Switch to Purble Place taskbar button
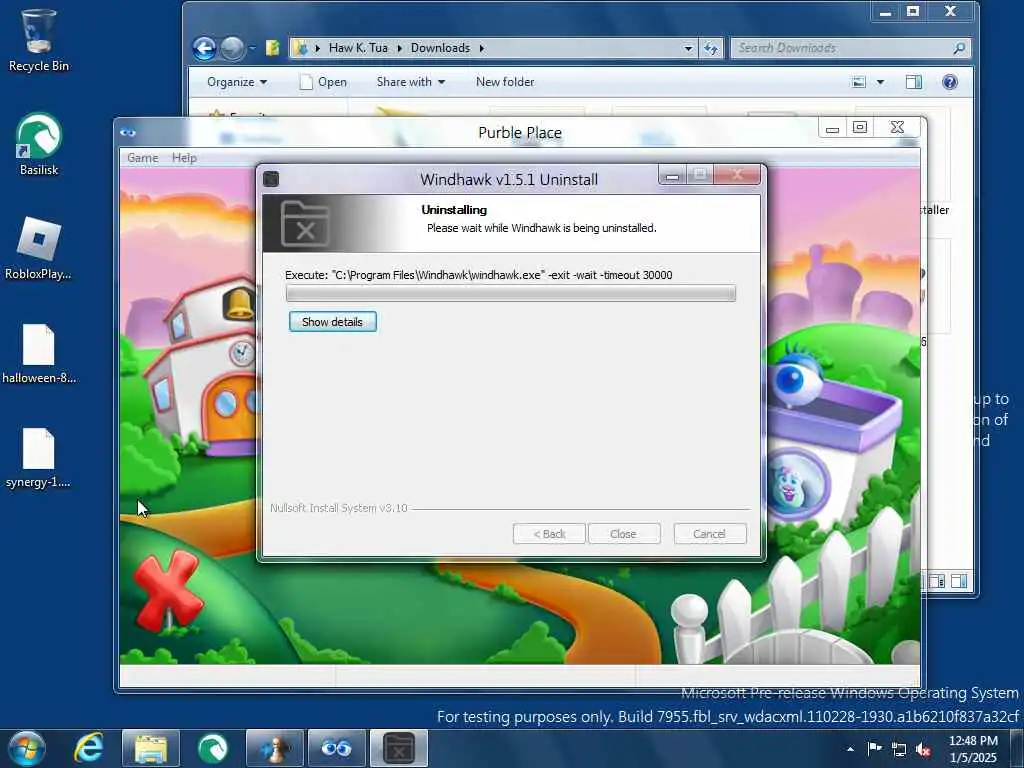 click(x=337, y=748)
